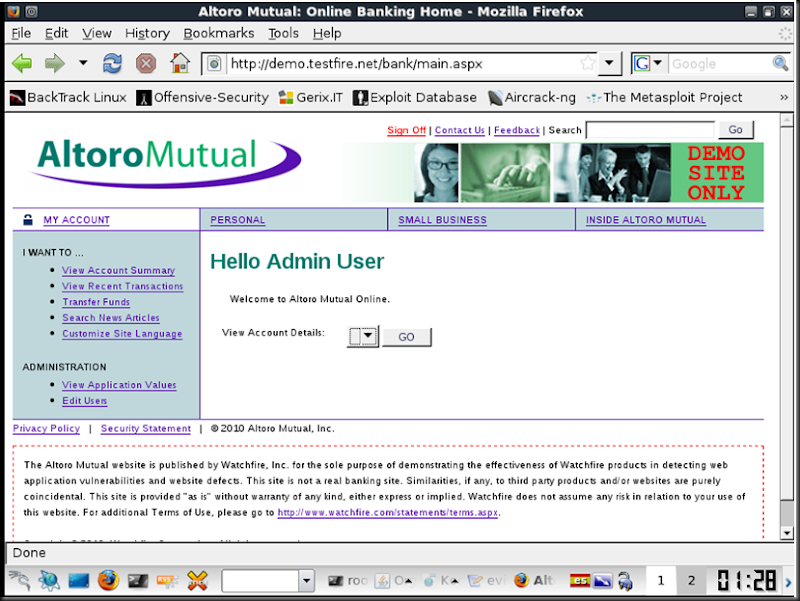Viewport: 800px width, 601px height.
Task: Reload the page with the refresh icon
Action: click(x=112, y=64)
